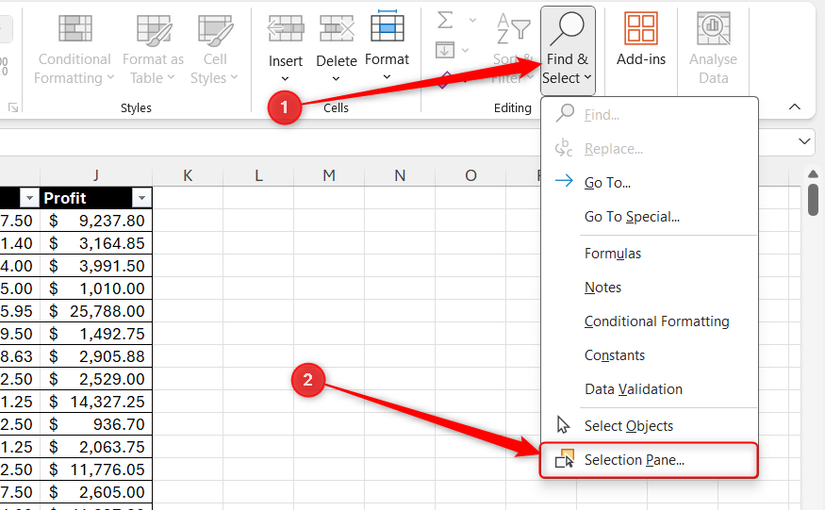Open the Add-ins button

pos(641,41)
